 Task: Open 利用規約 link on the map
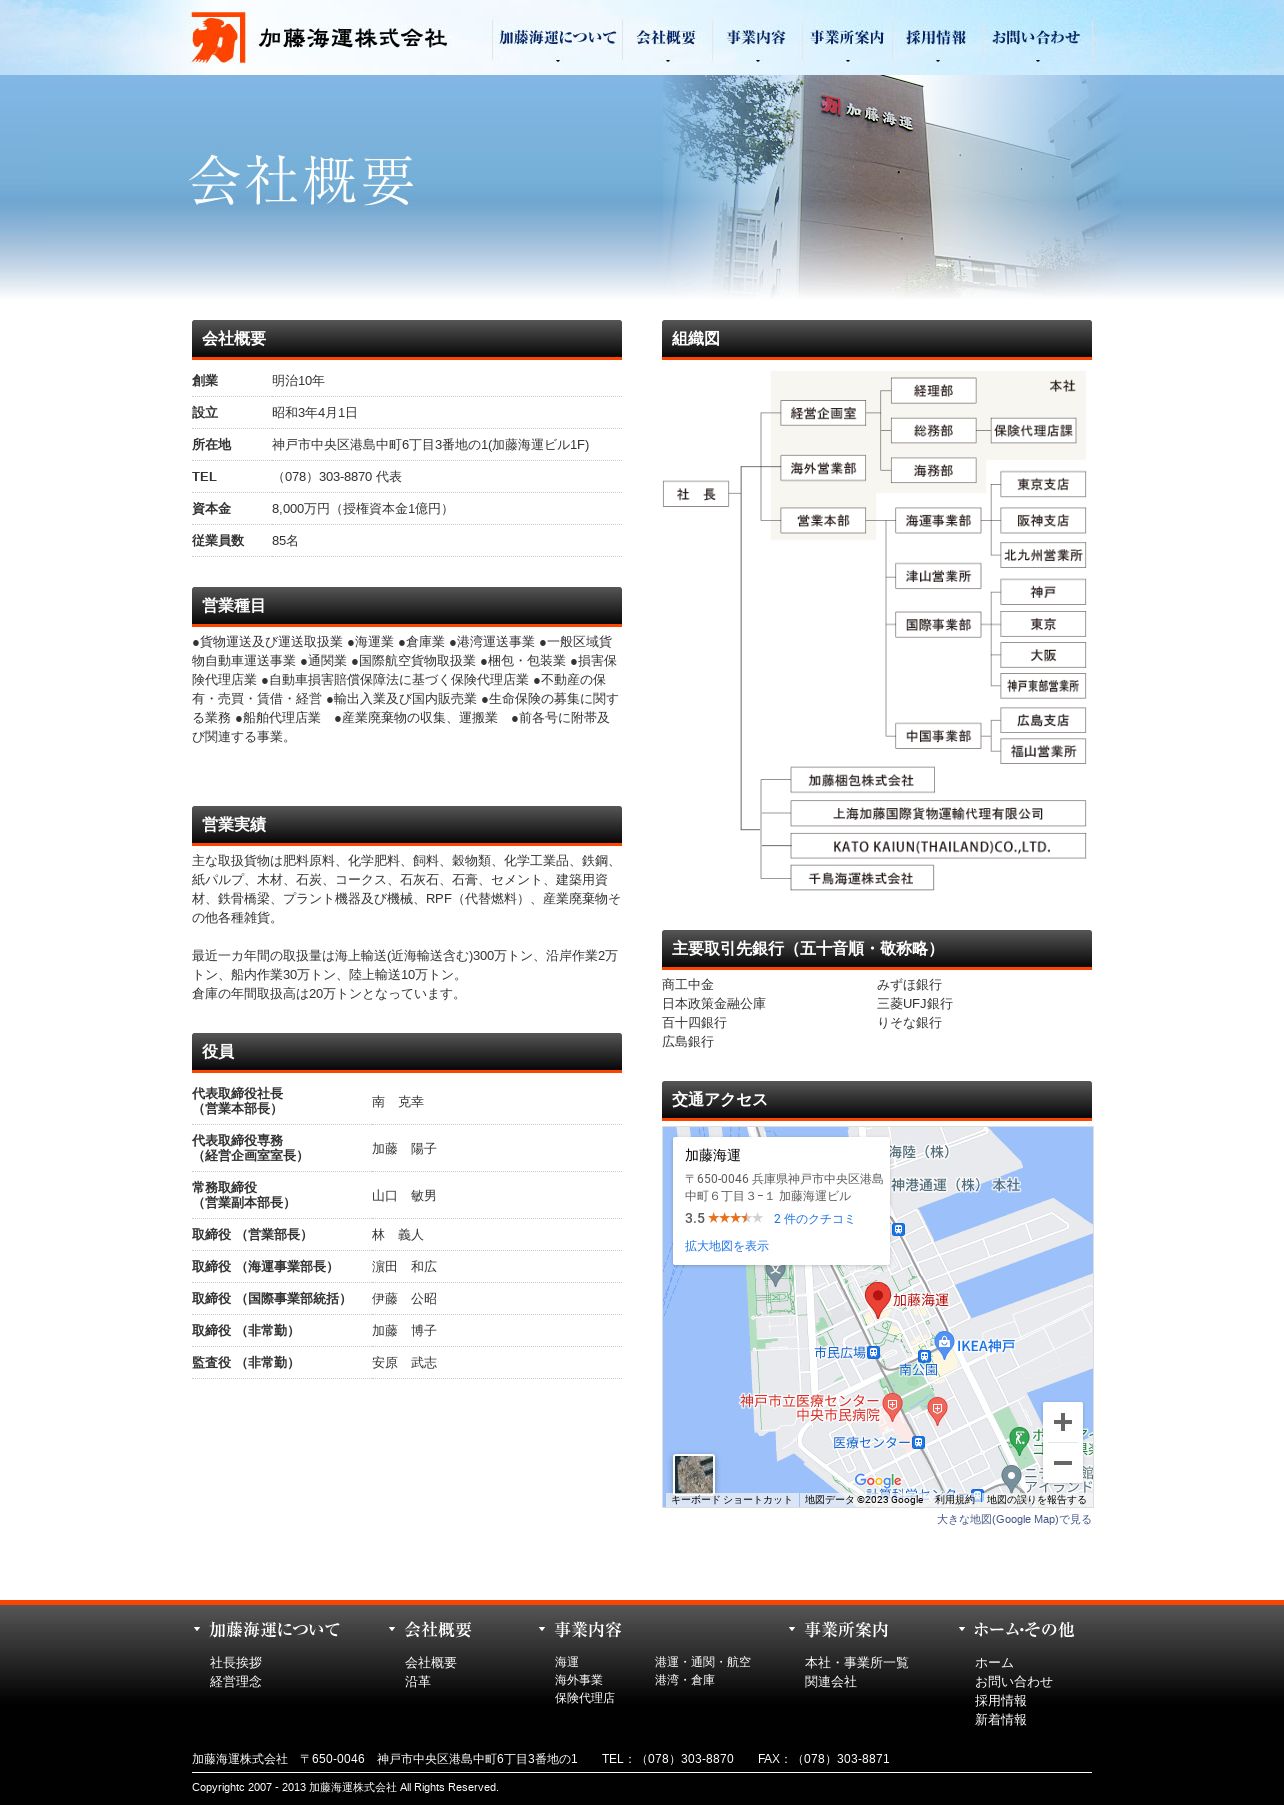click(955, 1500)
